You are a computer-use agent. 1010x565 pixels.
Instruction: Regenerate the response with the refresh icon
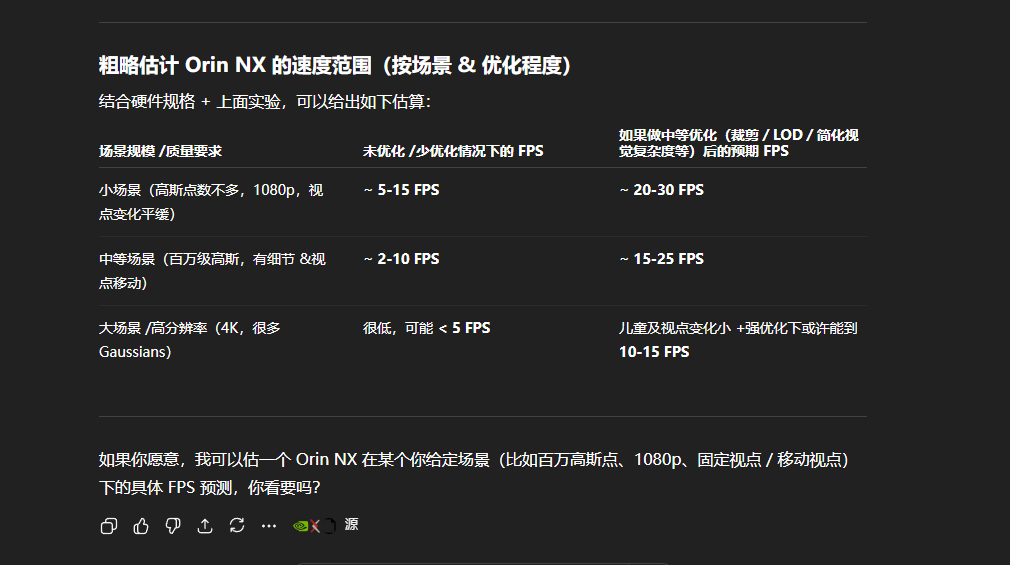pyautogui.click(x=237, y=526)
